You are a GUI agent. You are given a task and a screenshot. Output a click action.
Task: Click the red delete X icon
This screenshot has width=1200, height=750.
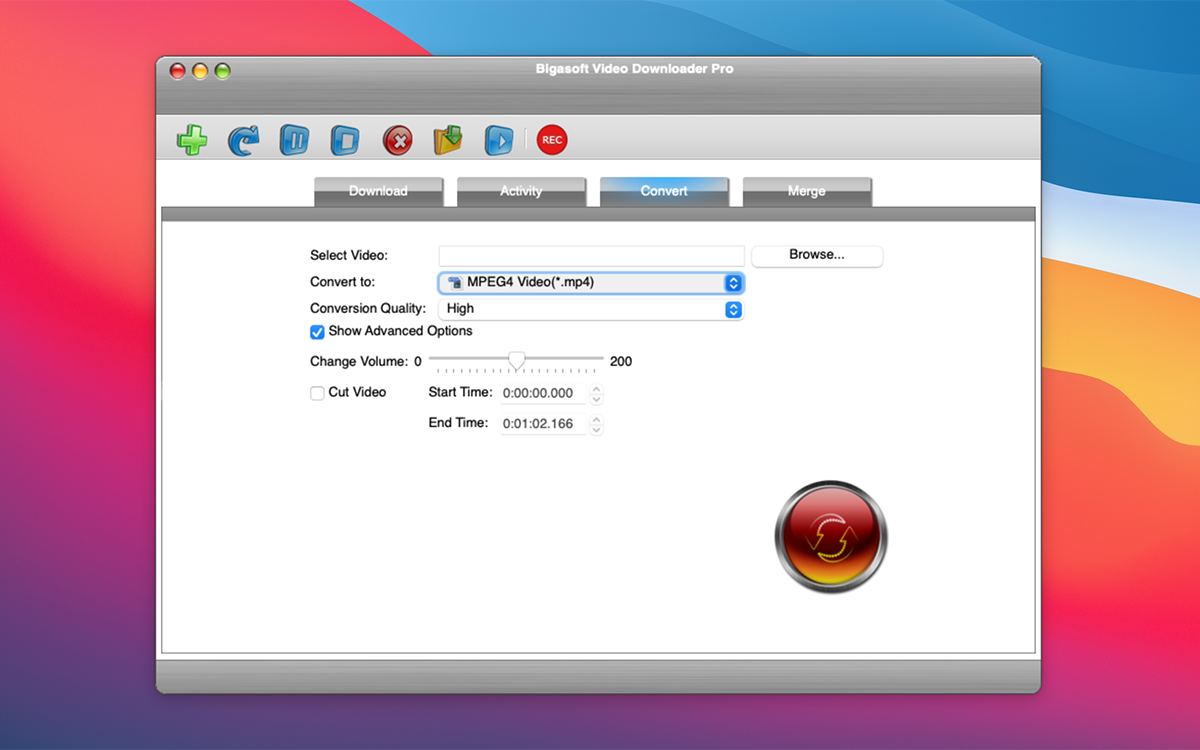(397, 140)
